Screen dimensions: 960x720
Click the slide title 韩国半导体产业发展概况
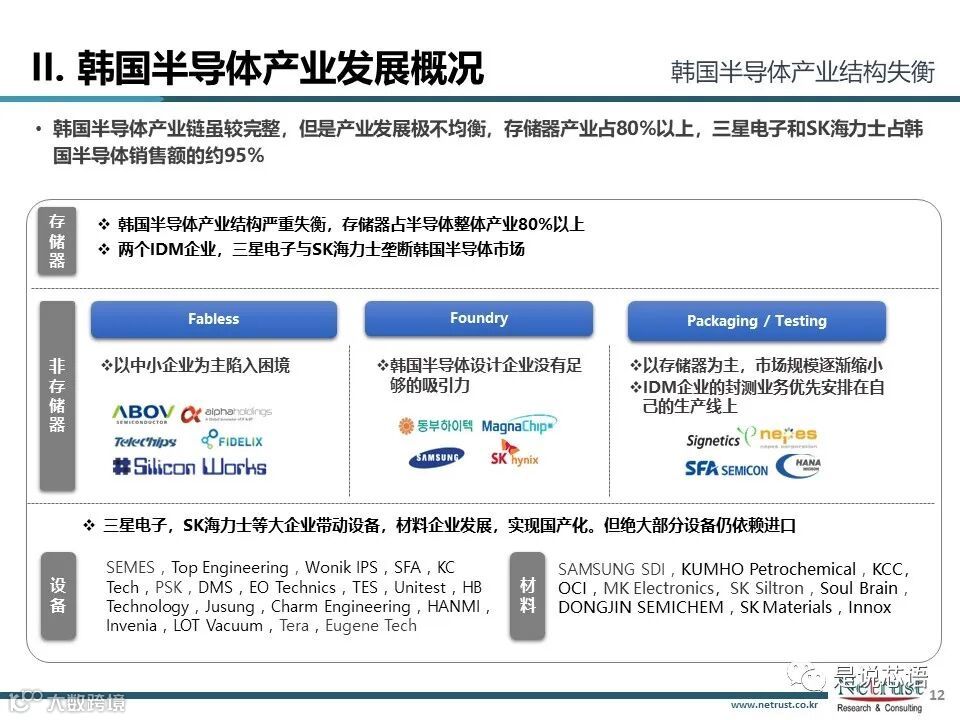pos(258,67)
